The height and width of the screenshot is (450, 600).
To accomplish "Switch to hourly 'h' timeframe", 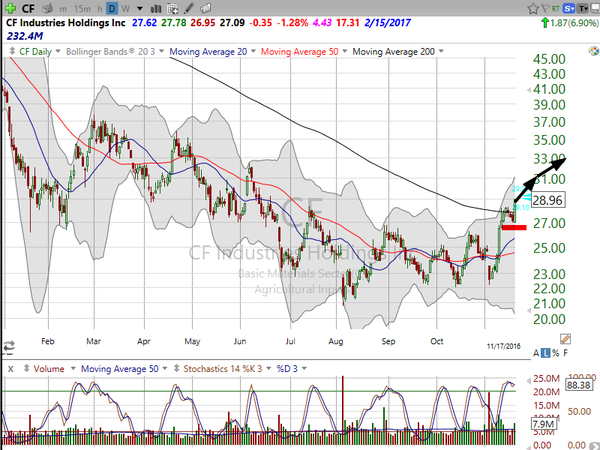I will point(99,8).
